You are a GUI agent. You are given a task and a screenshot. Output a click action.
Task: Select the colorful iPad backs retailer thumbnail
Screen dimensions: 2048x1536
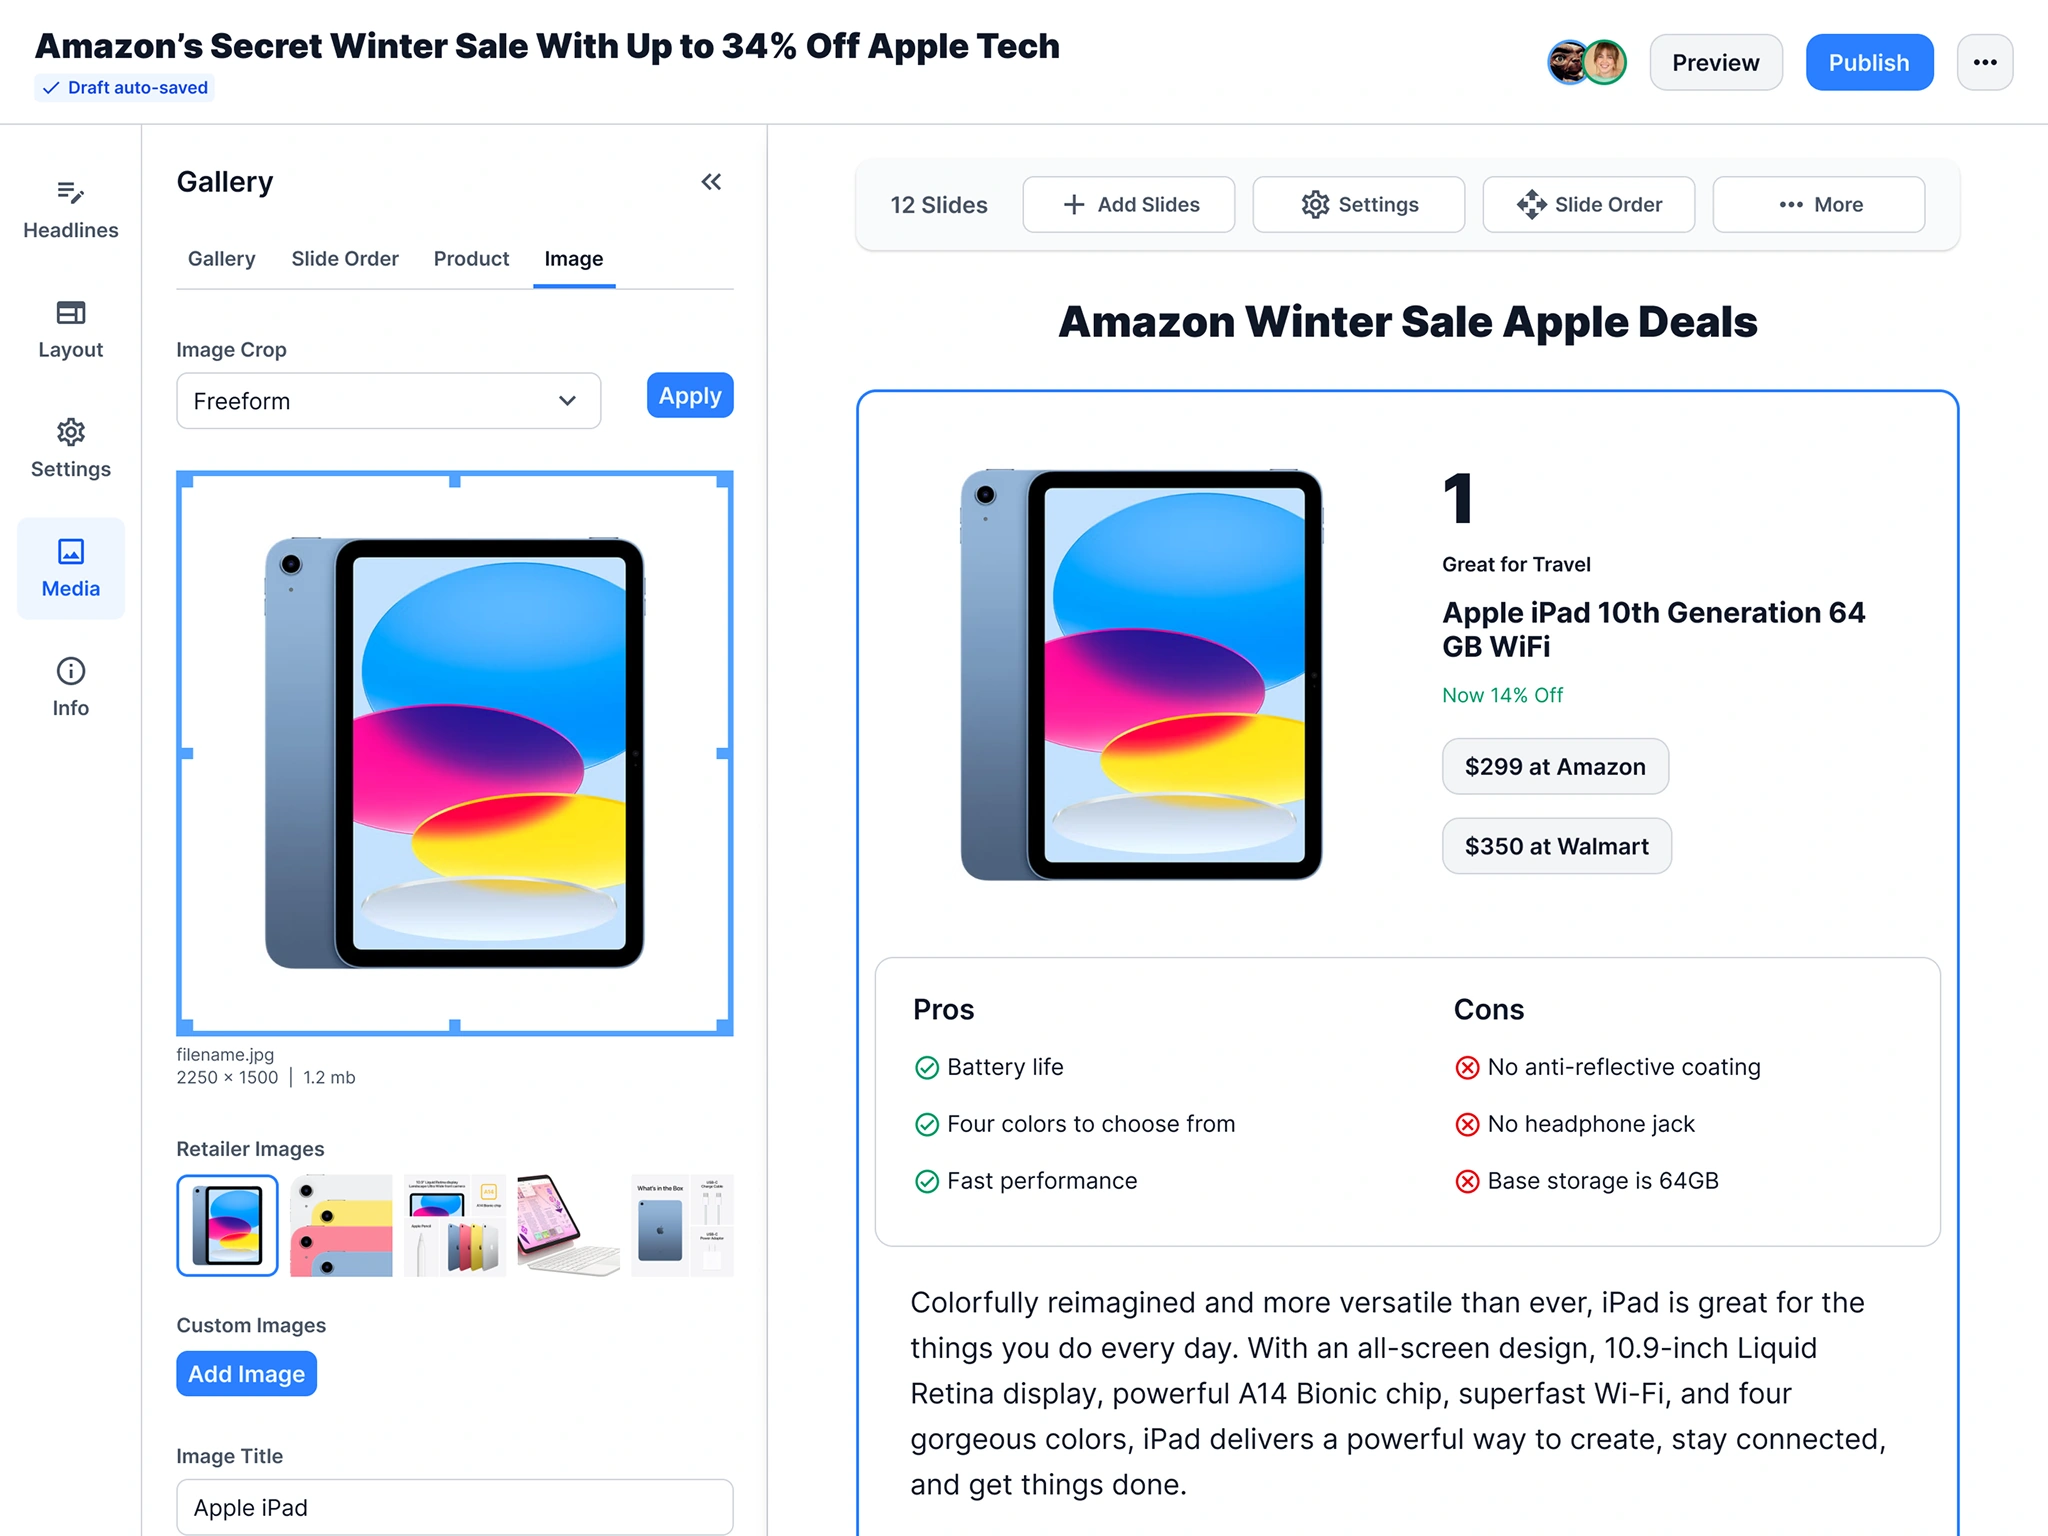(341, 1225)
